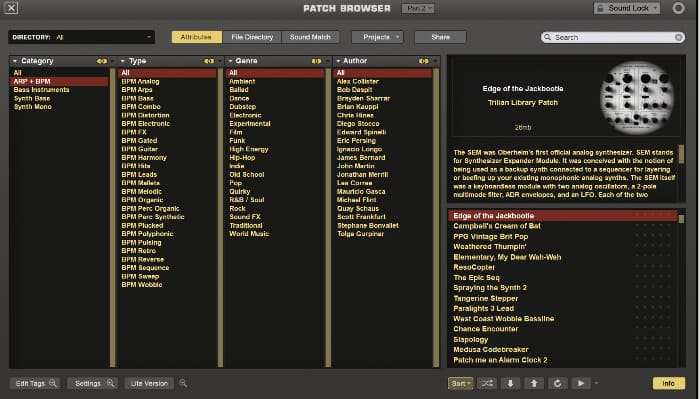This screenshot has width=700, height=399.
Task: Click the refresh icon in bottom toolbar
Action: tap(557, 383)
